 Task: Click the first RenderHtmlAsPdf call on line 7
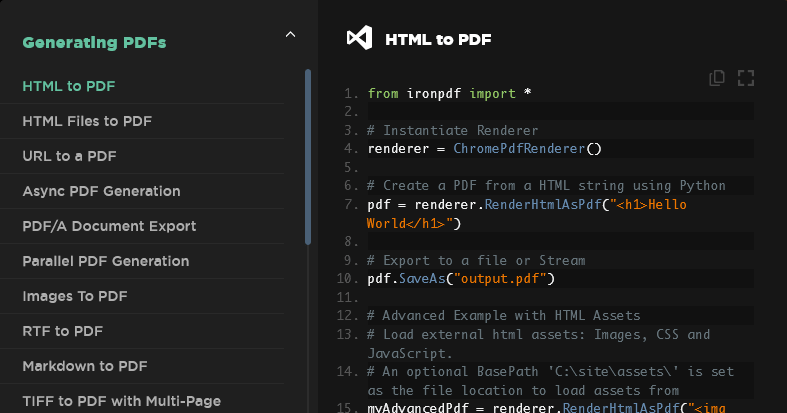pyautogui.click(x=543, y=204)
